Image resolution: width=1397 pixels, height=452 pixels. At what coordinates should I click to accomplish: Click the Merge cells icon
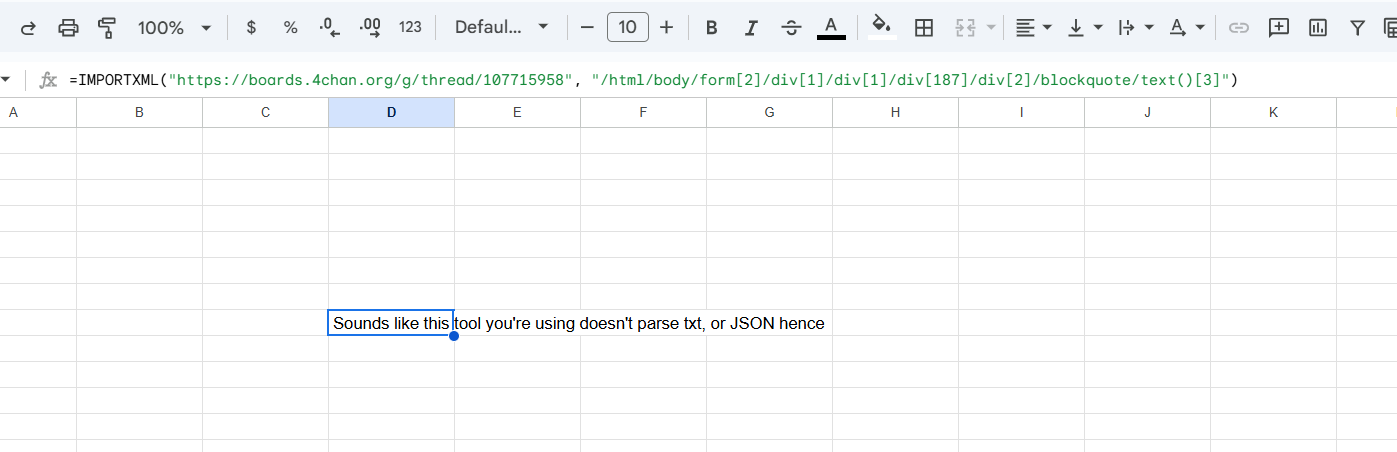pyautogui.click(x=965, y=27)
